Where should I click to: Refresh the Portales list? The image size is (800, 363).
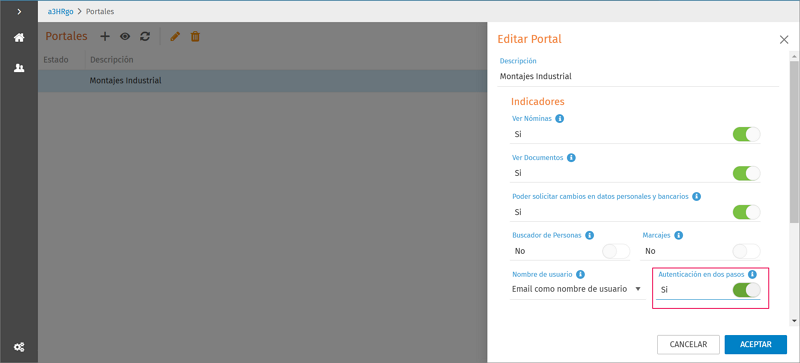[x=145, y=36]
